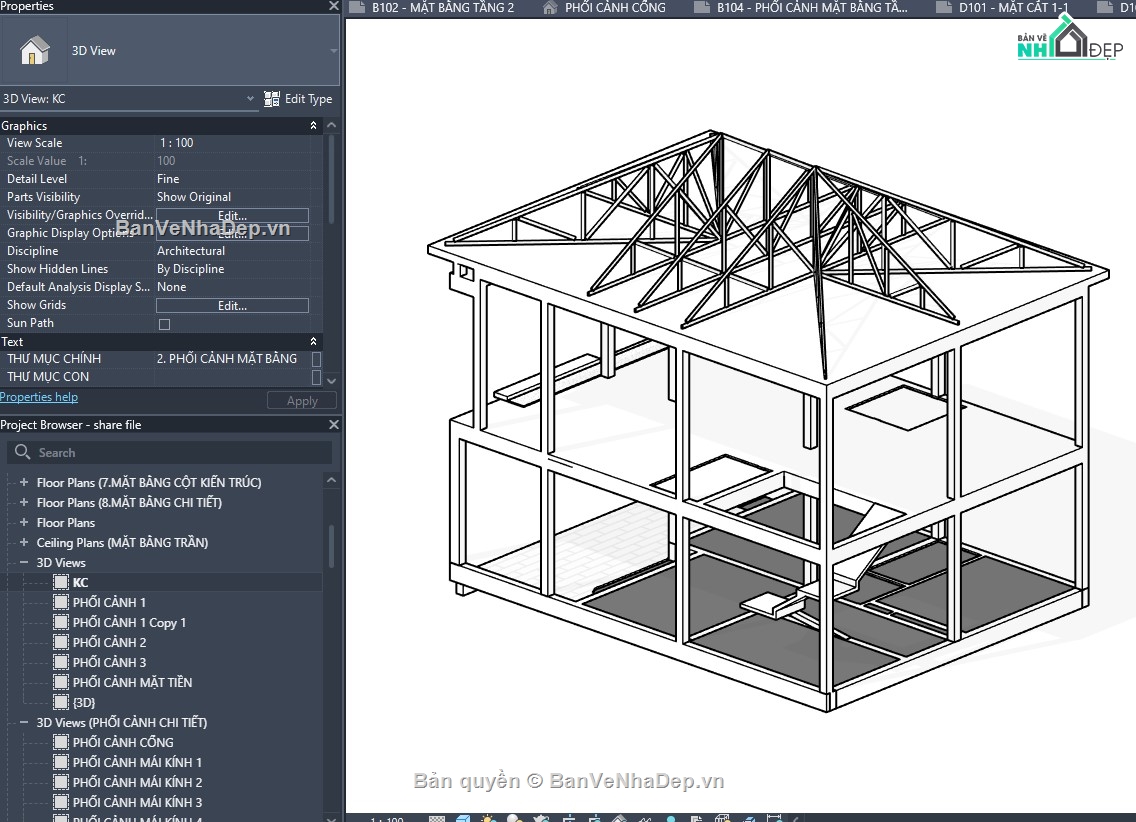Select the PHỐI CẢNH 3 view icon
Screen dimensions: 1136x822
coord(61,662)
